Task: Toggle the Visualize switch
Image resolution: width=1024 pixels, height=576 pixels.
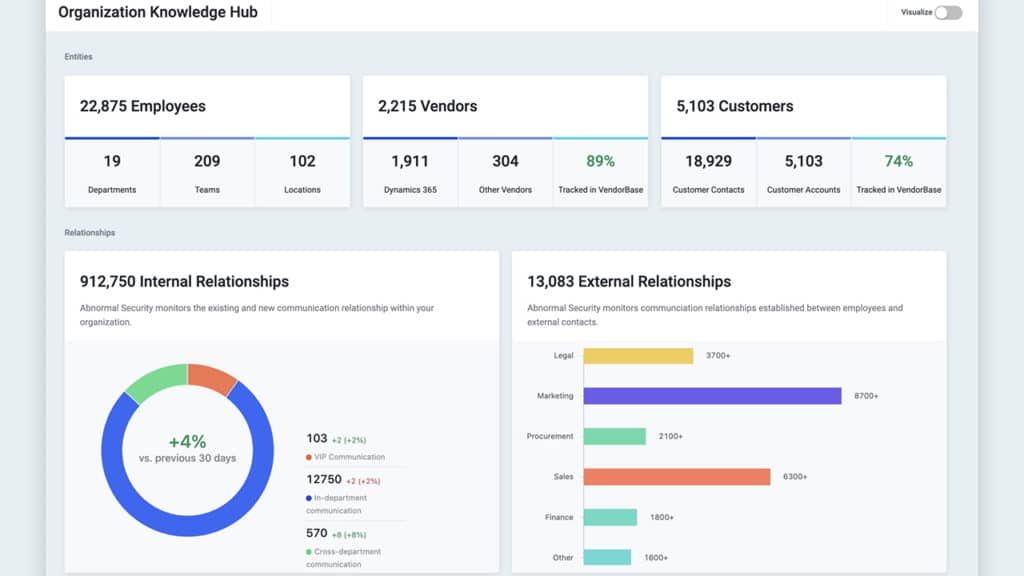Action: pyautogui.click(x=948, y=12)
